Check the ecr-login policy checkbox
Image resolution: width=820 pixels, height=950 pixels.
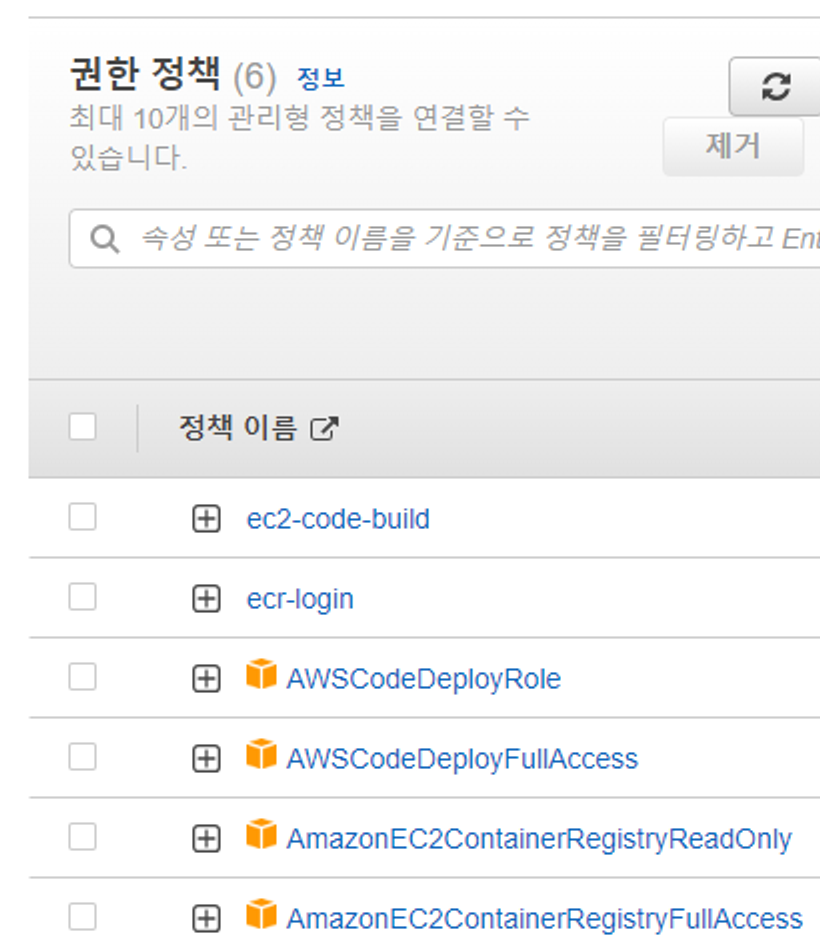[85, 598]
